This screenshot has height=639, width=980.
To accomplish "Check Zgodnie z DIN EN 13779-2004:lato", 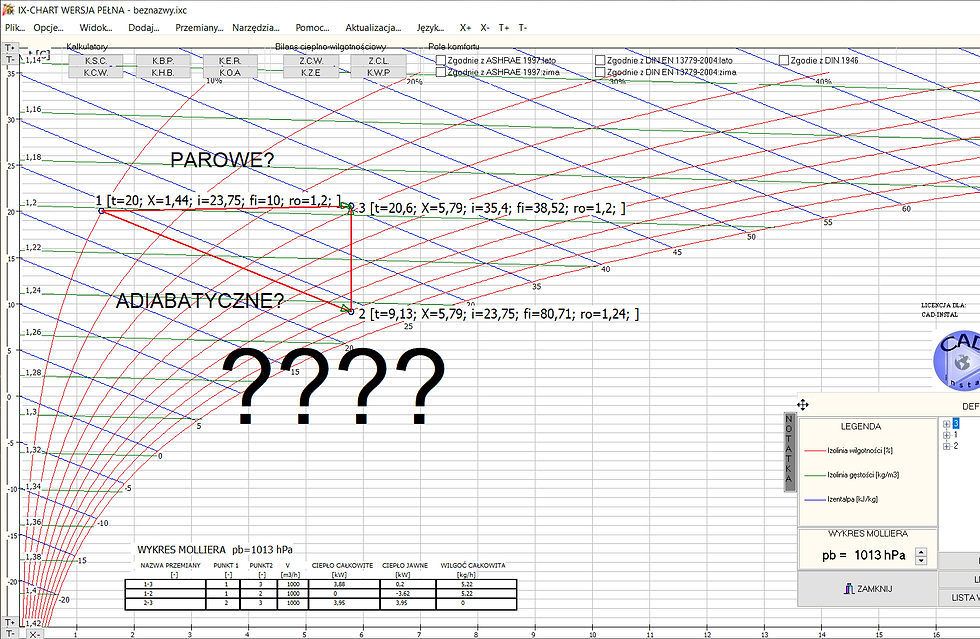I will [x=600, y=60].
